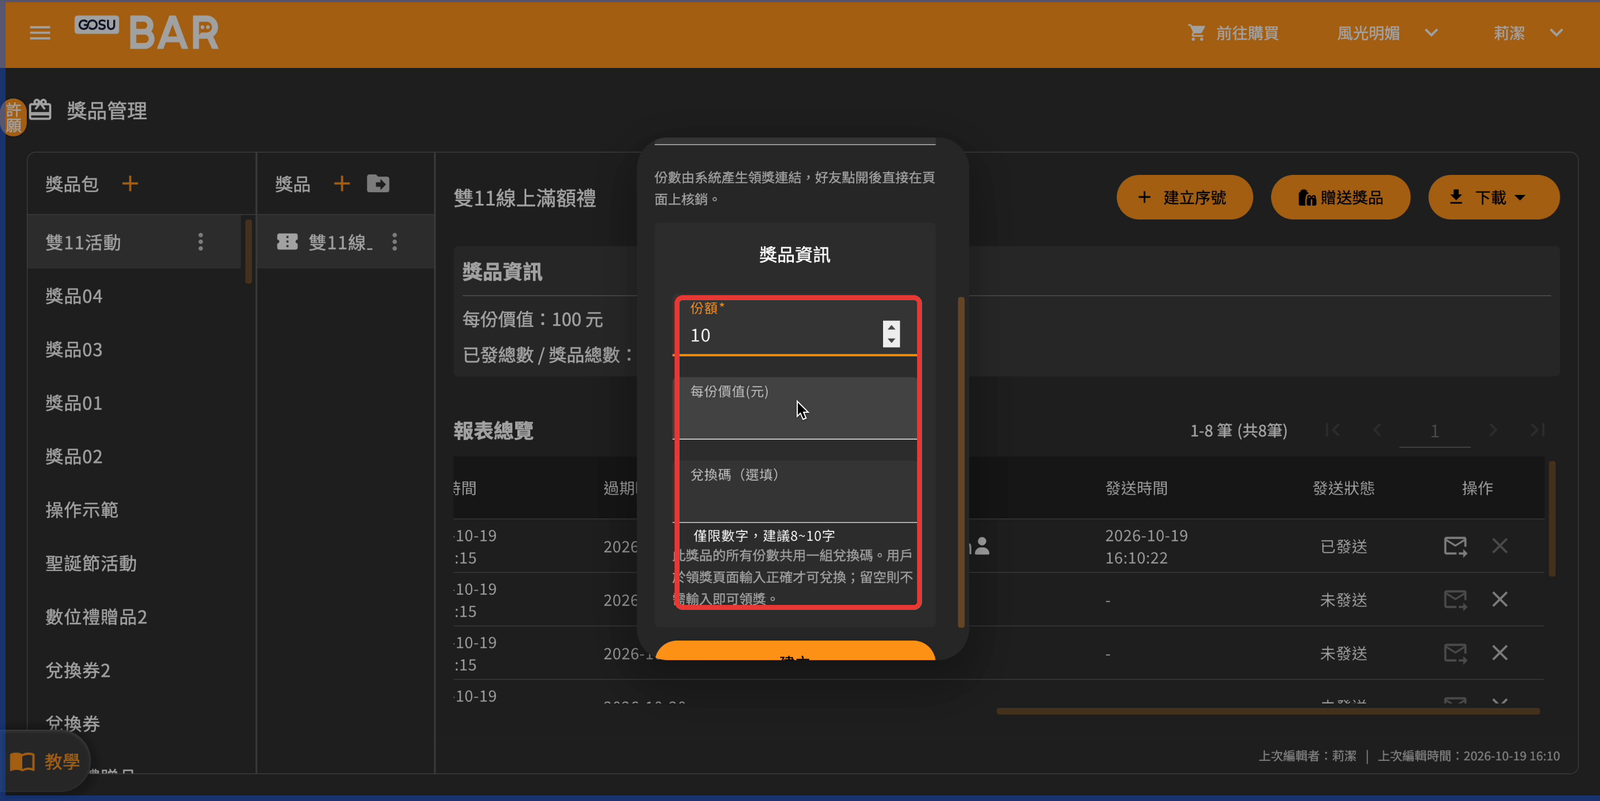Click the 份額 number input field
The height and width of the screenshot is (801, 1600).
pos(795,327)
